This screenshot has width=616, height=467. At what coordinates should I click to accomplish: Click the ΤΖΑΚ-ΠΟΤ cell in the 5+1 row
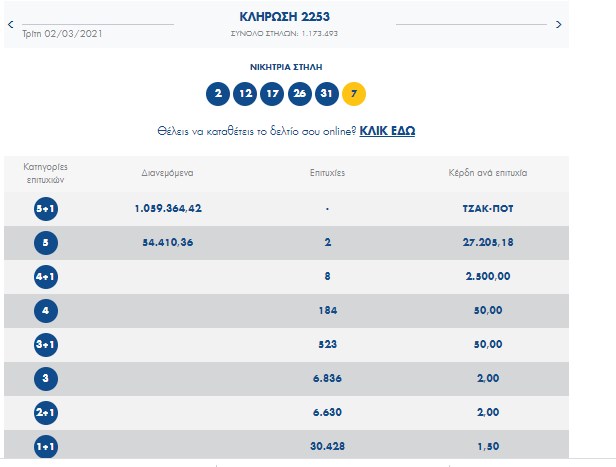tap(488, 208)
